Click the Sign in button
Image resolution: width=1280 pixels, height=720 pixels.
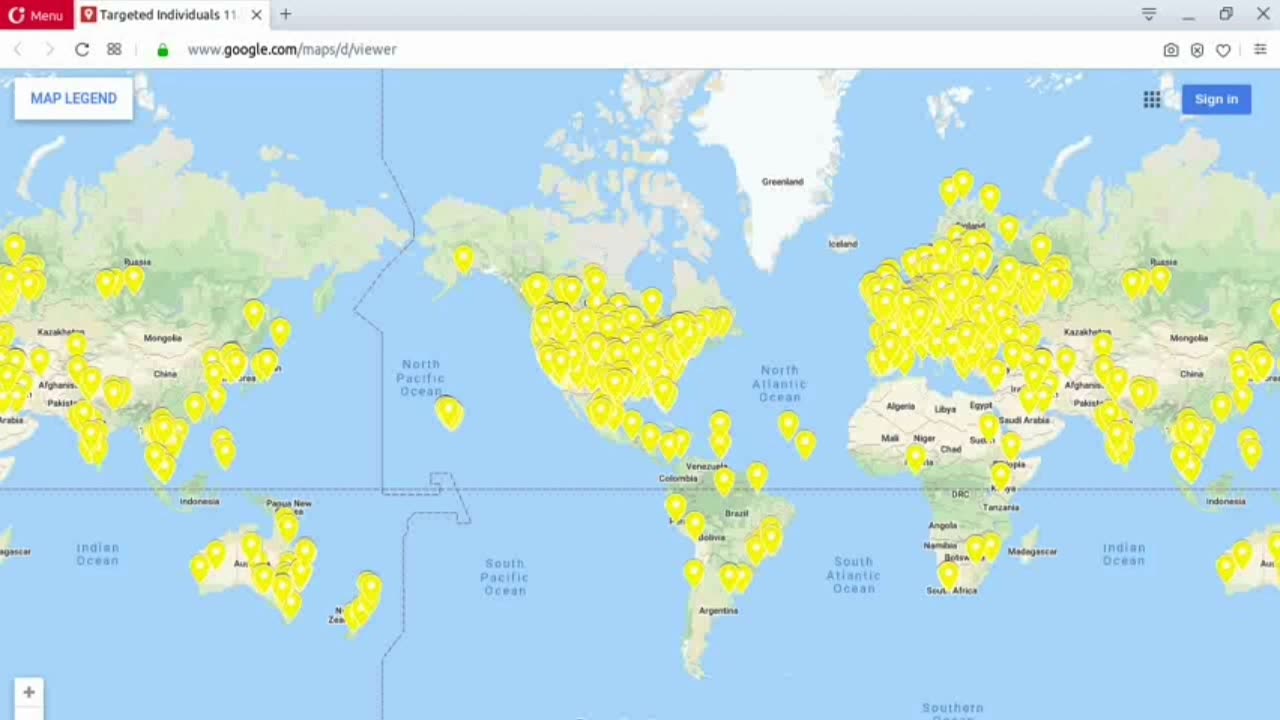coord(1216,99)
